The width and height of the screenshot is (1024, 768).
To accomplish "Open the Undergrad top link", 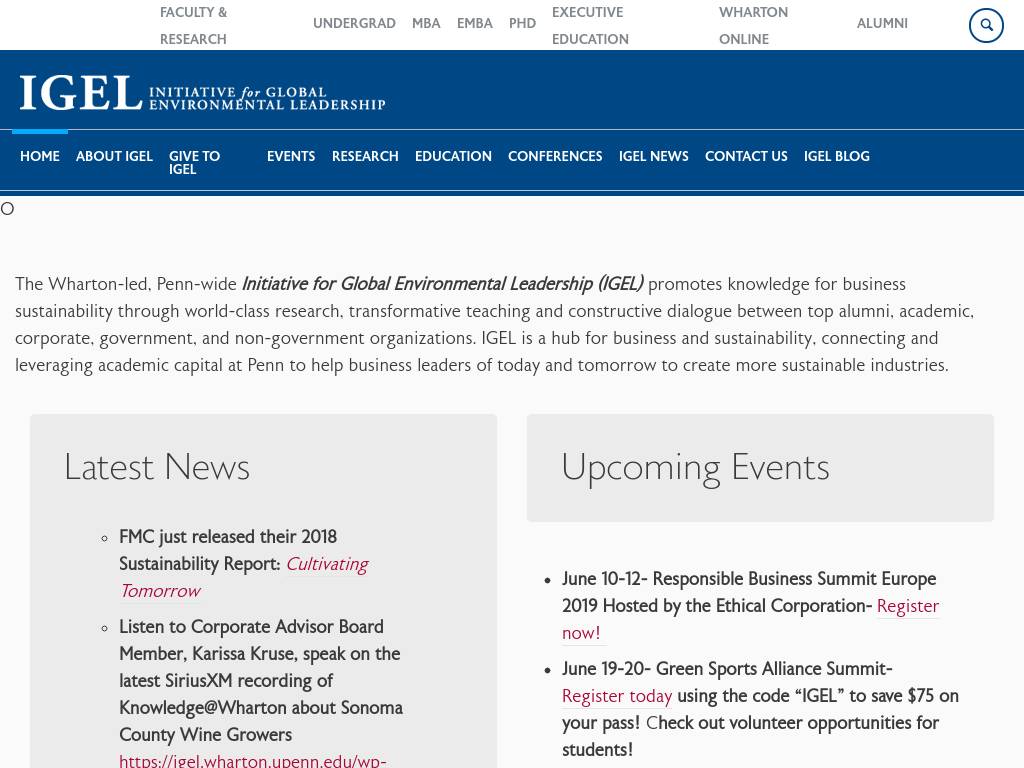I will click(x=354, y=24).
